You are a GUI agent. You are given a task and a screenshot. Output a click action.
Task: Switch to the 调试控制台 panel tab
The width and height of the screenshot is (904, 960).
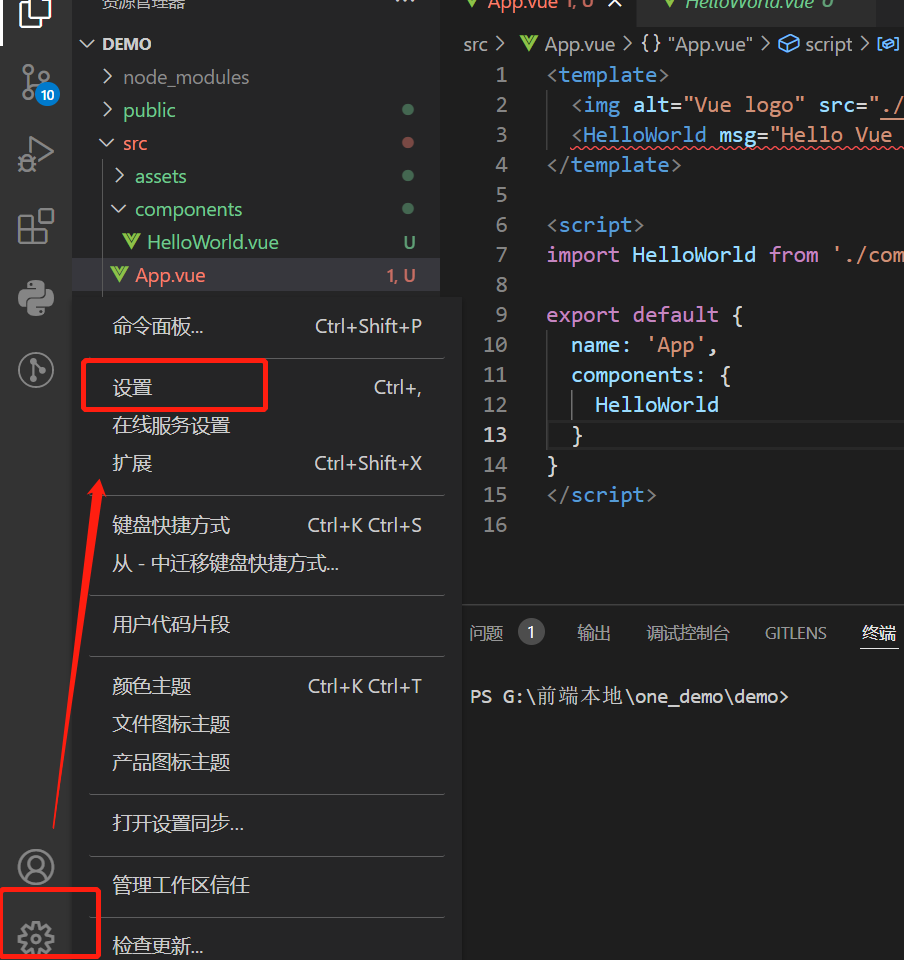(x=687, y=632)
